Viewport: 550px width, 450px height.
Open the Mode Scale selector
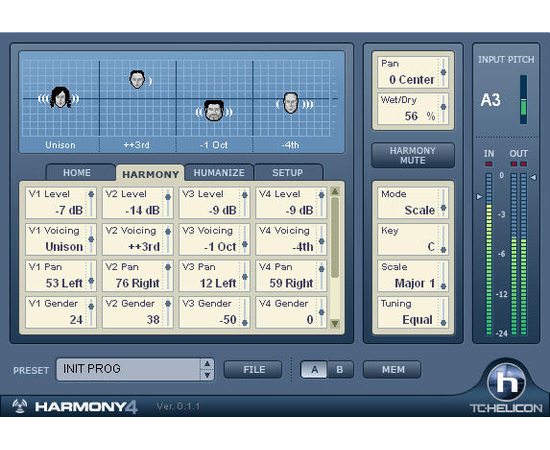pyautogui.click(x=413, y=203)
